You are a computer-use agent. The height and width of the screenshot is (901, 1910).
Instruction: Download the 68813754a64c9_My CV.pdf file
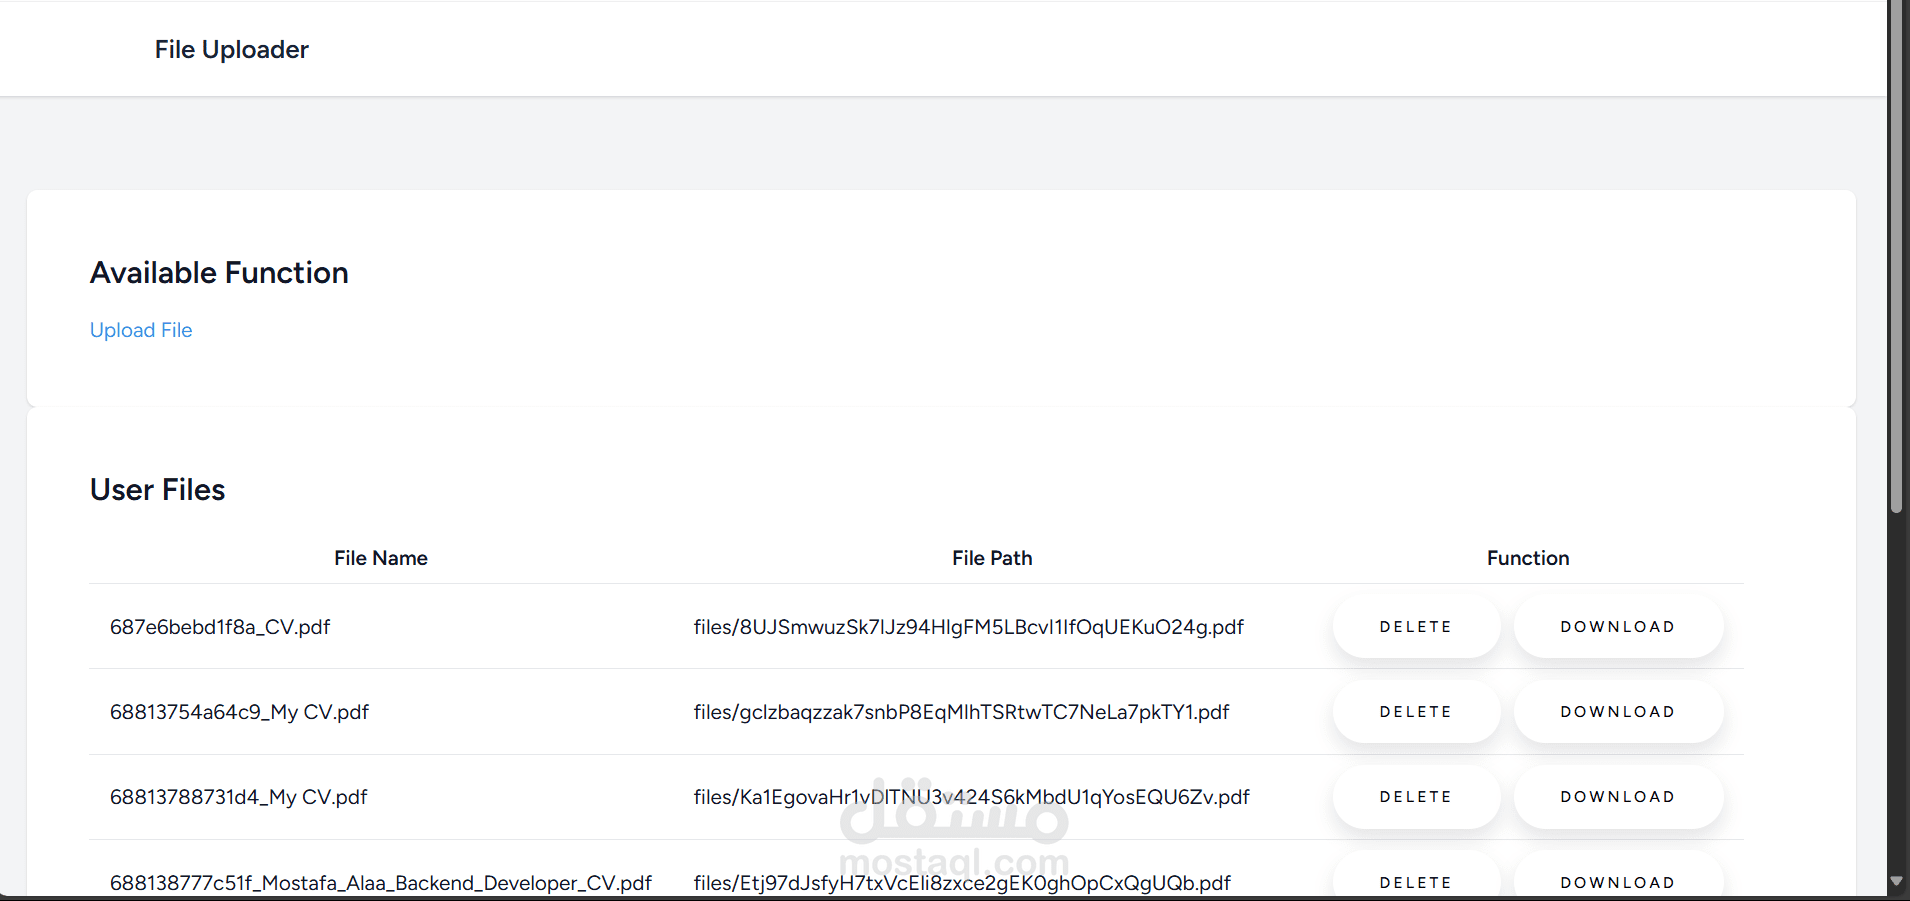1618,712
